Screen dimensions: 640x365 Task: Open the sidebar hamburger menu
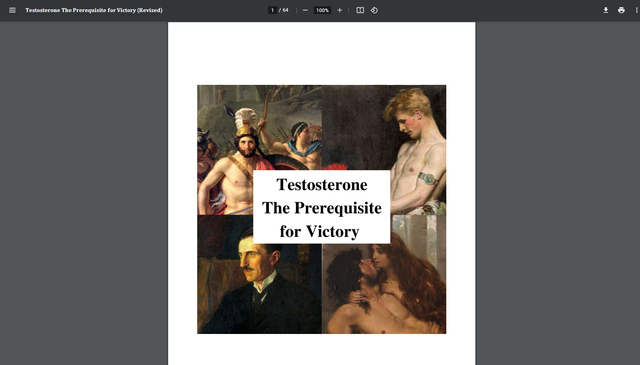pos(12,10)
